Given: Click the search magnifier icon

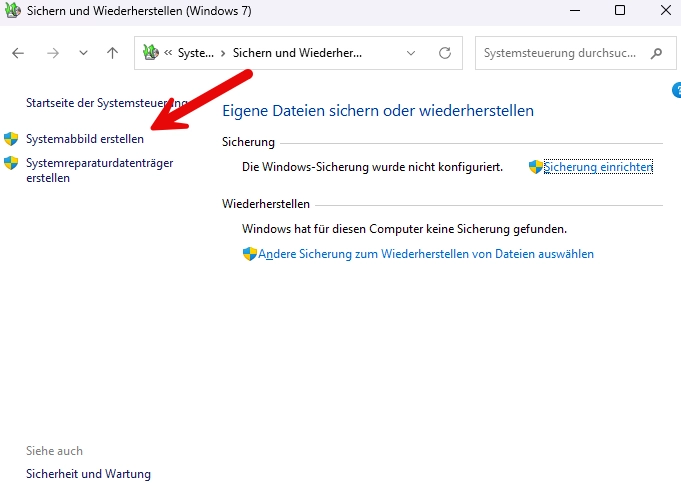Looking at the screenshot, I should pos(656,53).
